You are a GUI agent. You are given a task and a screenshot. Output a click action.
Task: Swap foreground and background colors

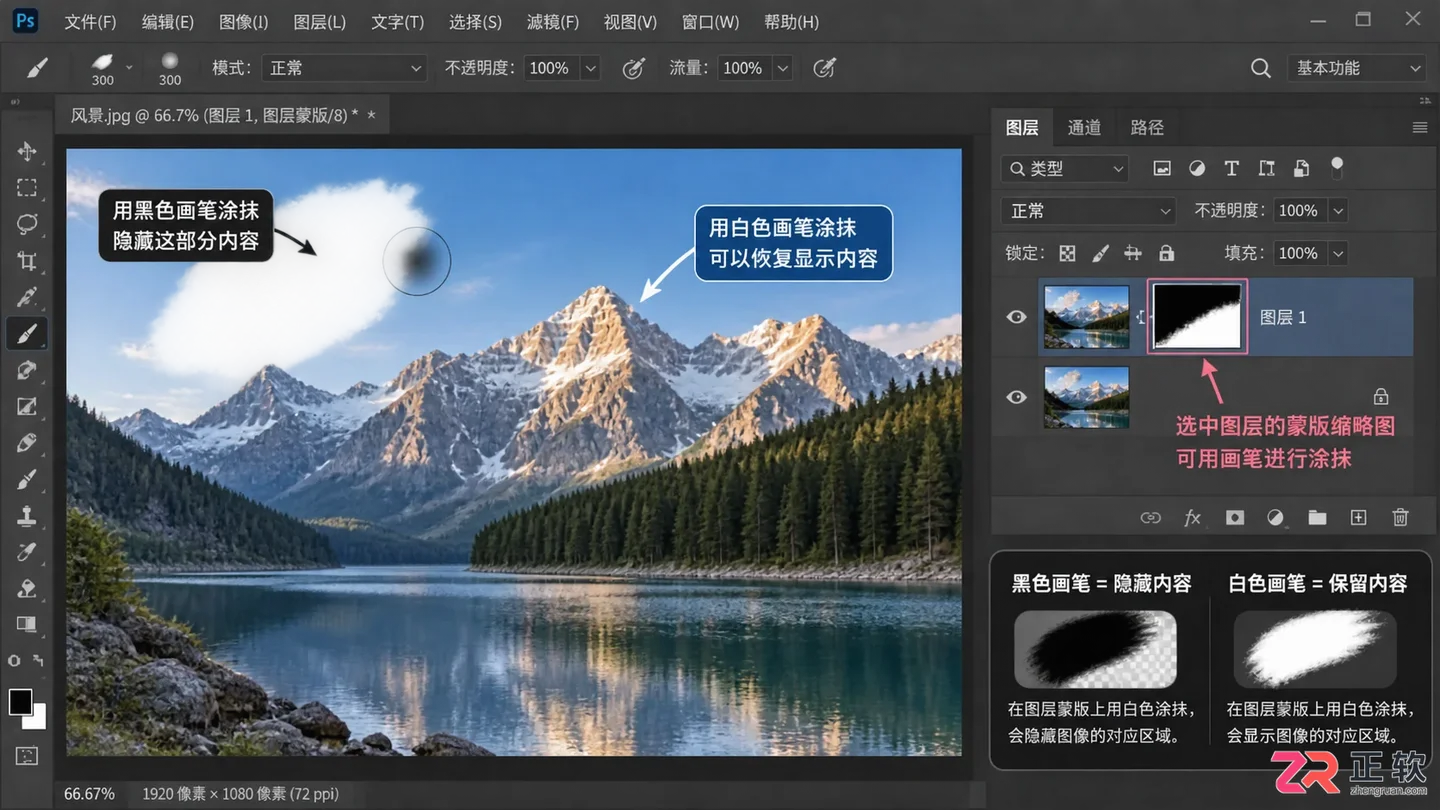click(38, 661)
